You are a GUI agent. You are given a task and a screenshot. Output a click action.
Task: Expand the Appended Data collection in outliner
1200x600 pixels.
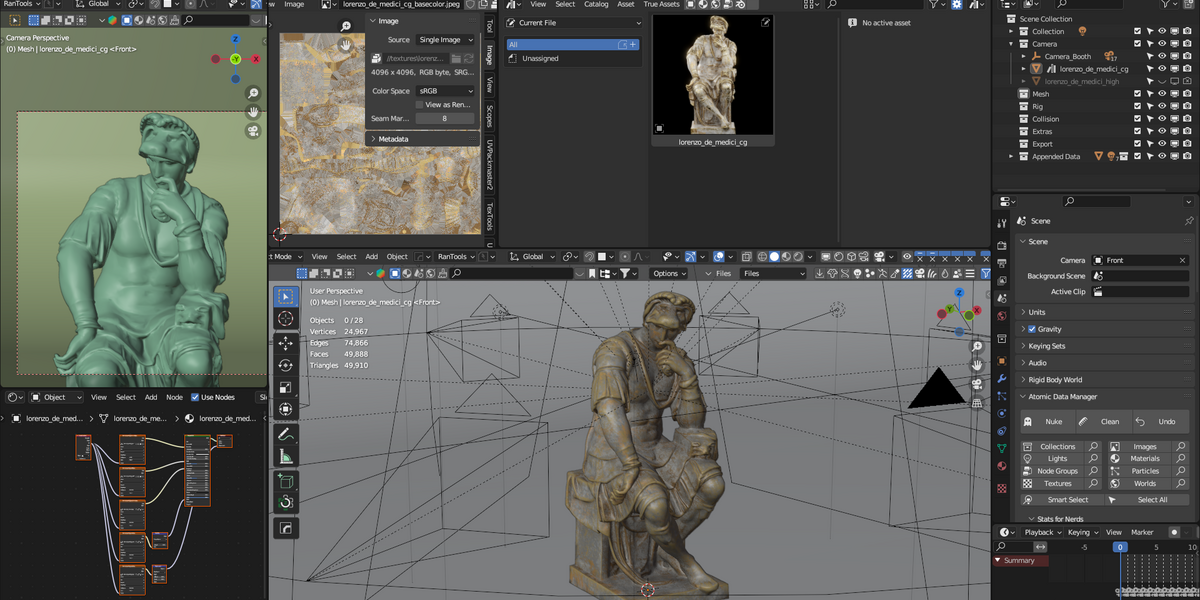coord(1011,156)
